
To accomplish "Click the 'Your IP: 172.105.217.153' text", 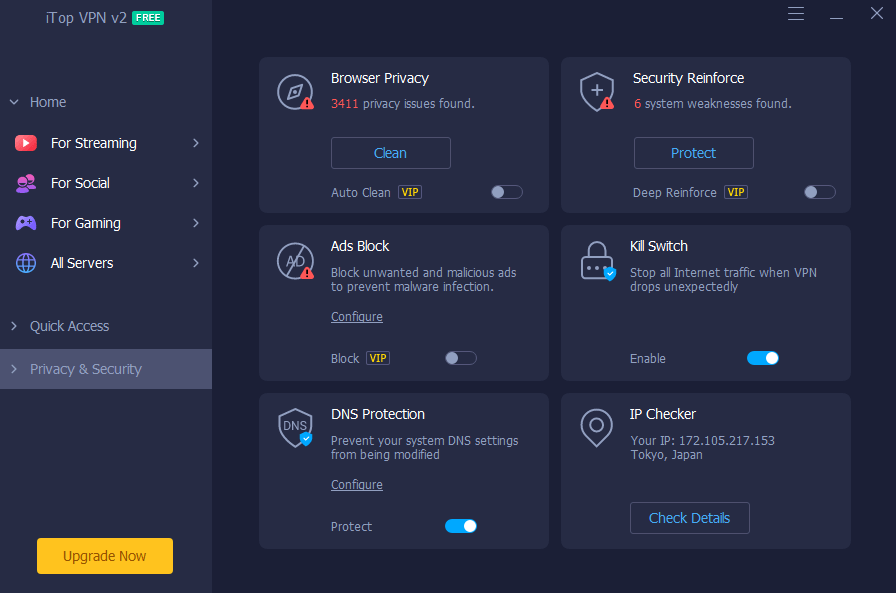I will [x=703, y=440].
